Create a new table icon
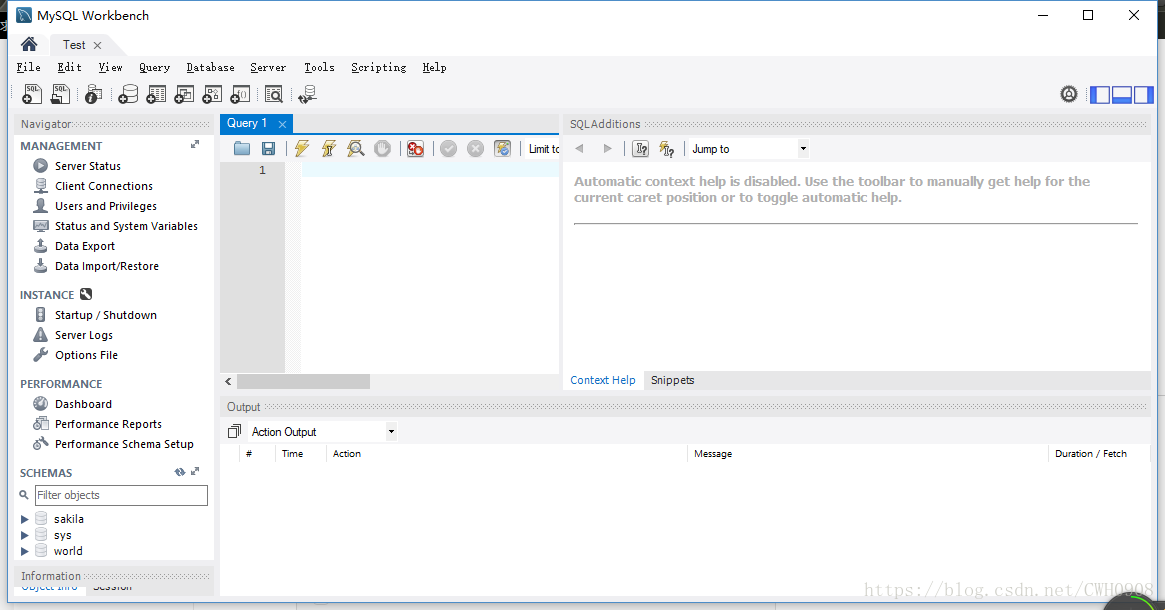The height and width of the screenshot is (610, 1165). pos(156,94)
